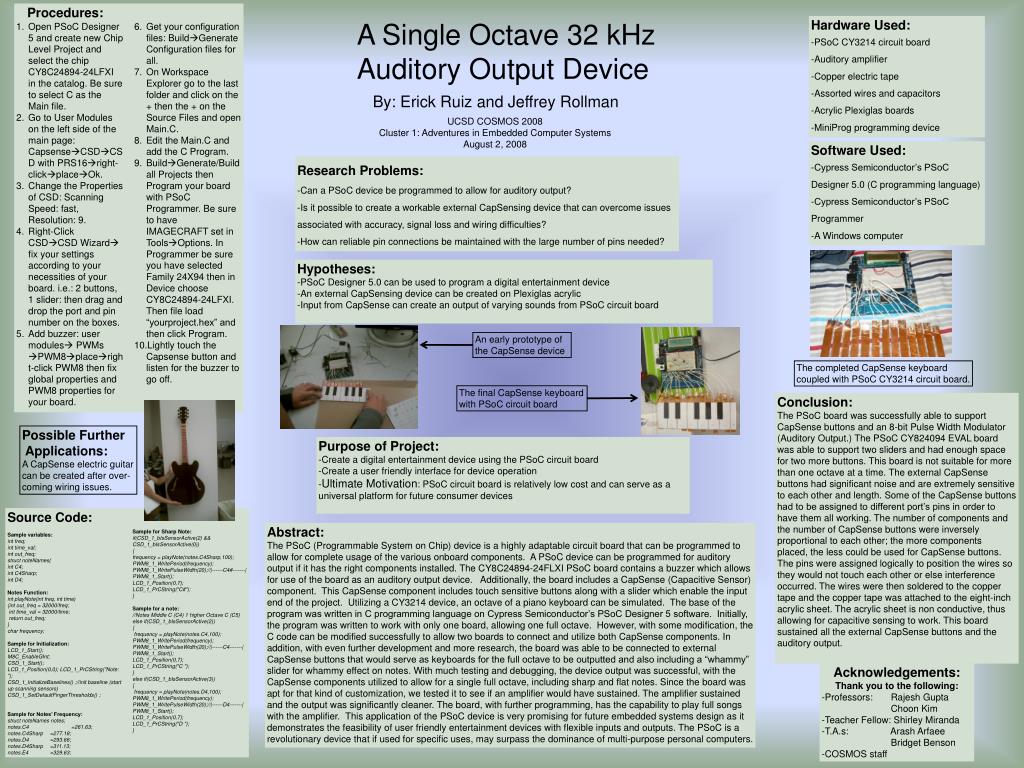This screenshot has height=768, width=1024.
Task: Select the Software Used heading
Action: tap(858, 150)
